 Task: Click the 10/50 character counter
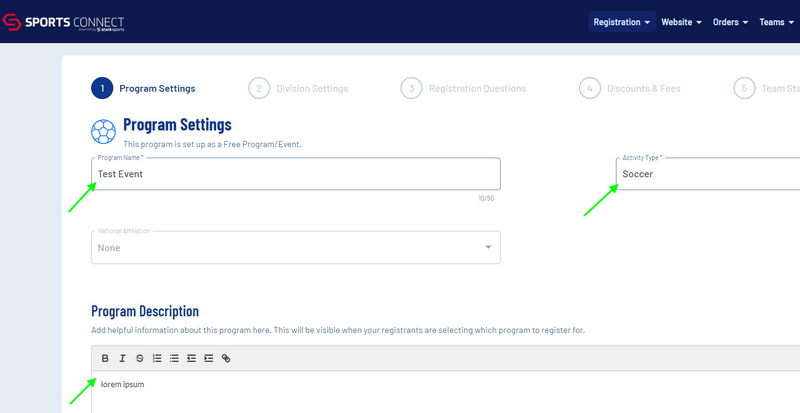tap(486, 198)
